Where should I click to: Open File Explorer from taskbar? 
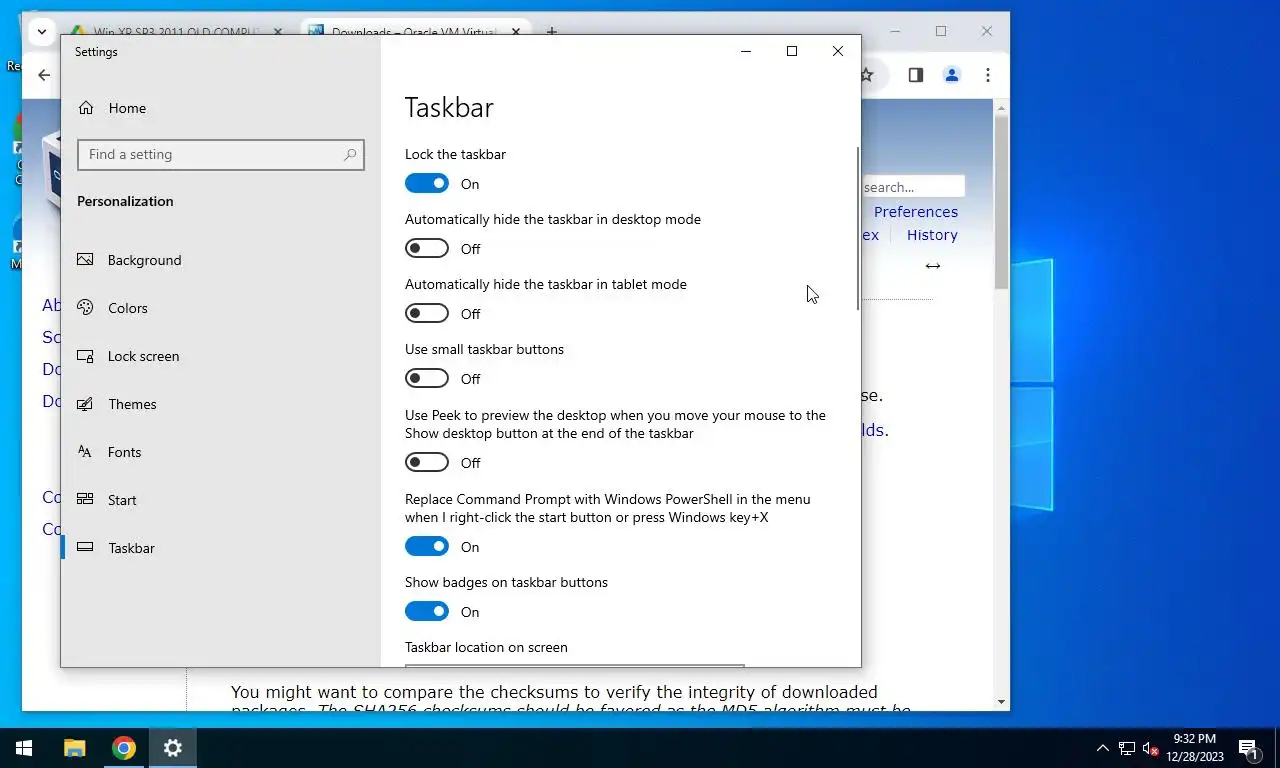tap(75, 748)
